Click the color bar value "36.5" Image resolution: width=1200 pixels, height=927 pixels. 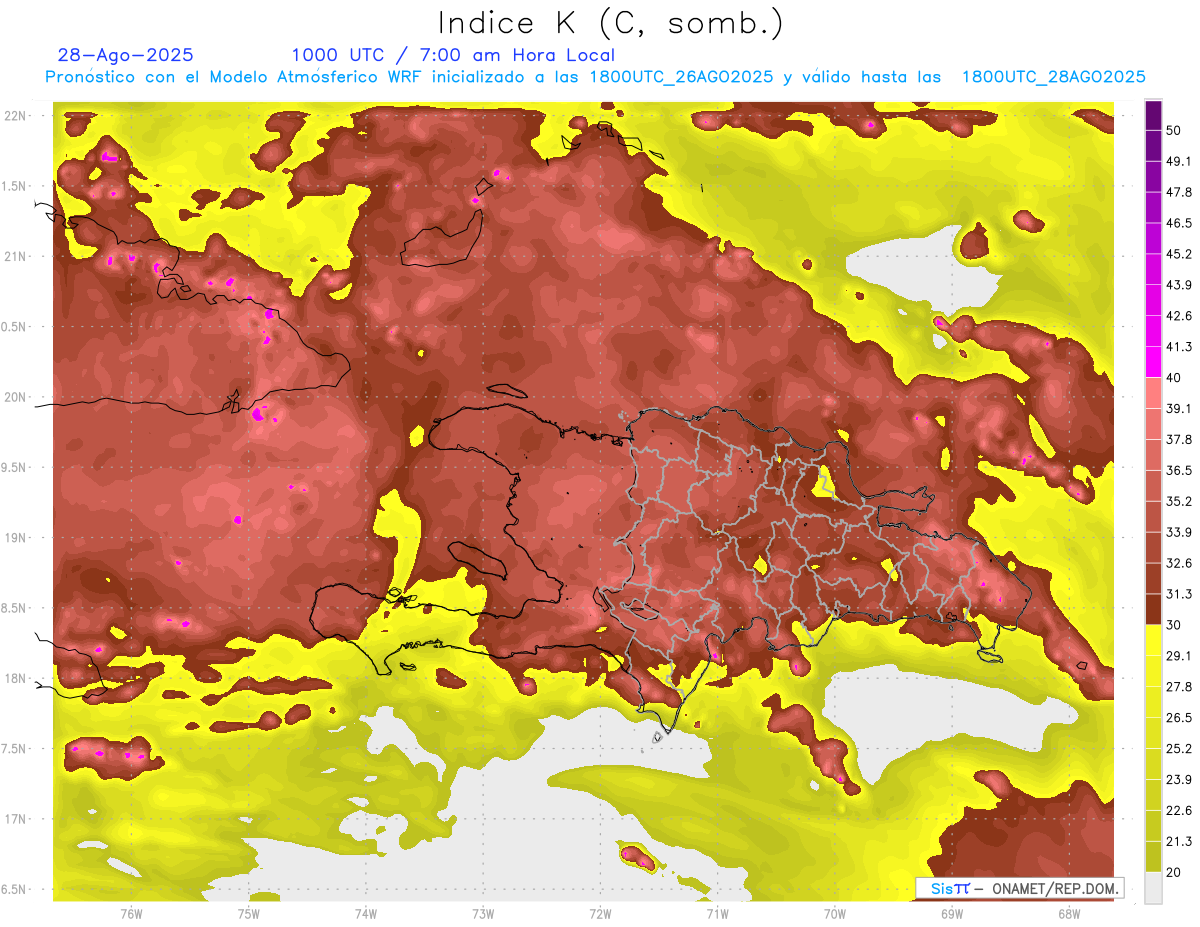(1179, 470)
